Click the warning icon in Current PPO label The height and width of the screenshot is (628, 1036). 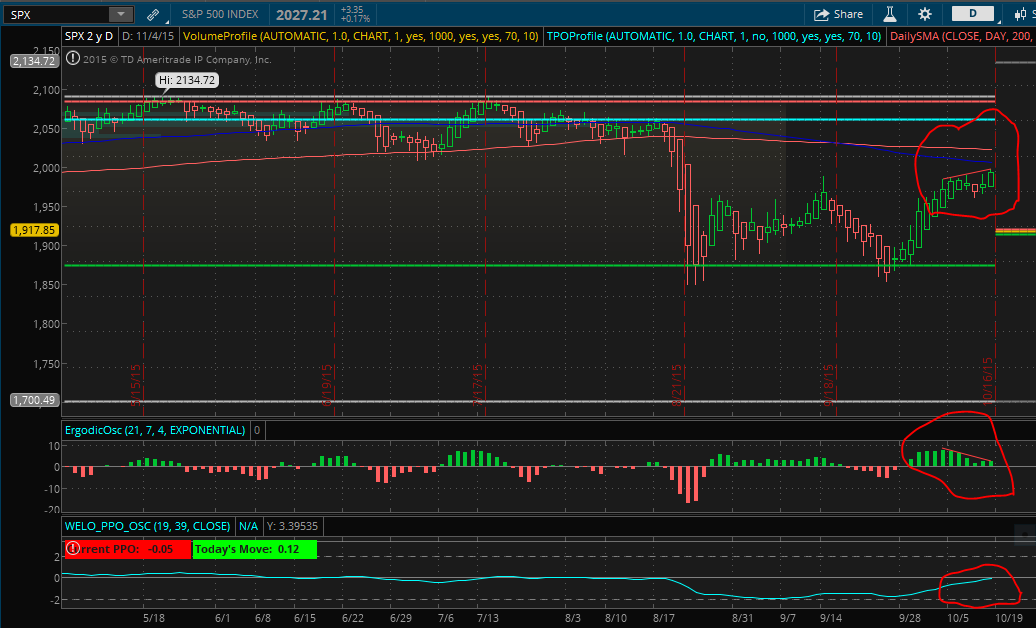click(x=73, y=549)
